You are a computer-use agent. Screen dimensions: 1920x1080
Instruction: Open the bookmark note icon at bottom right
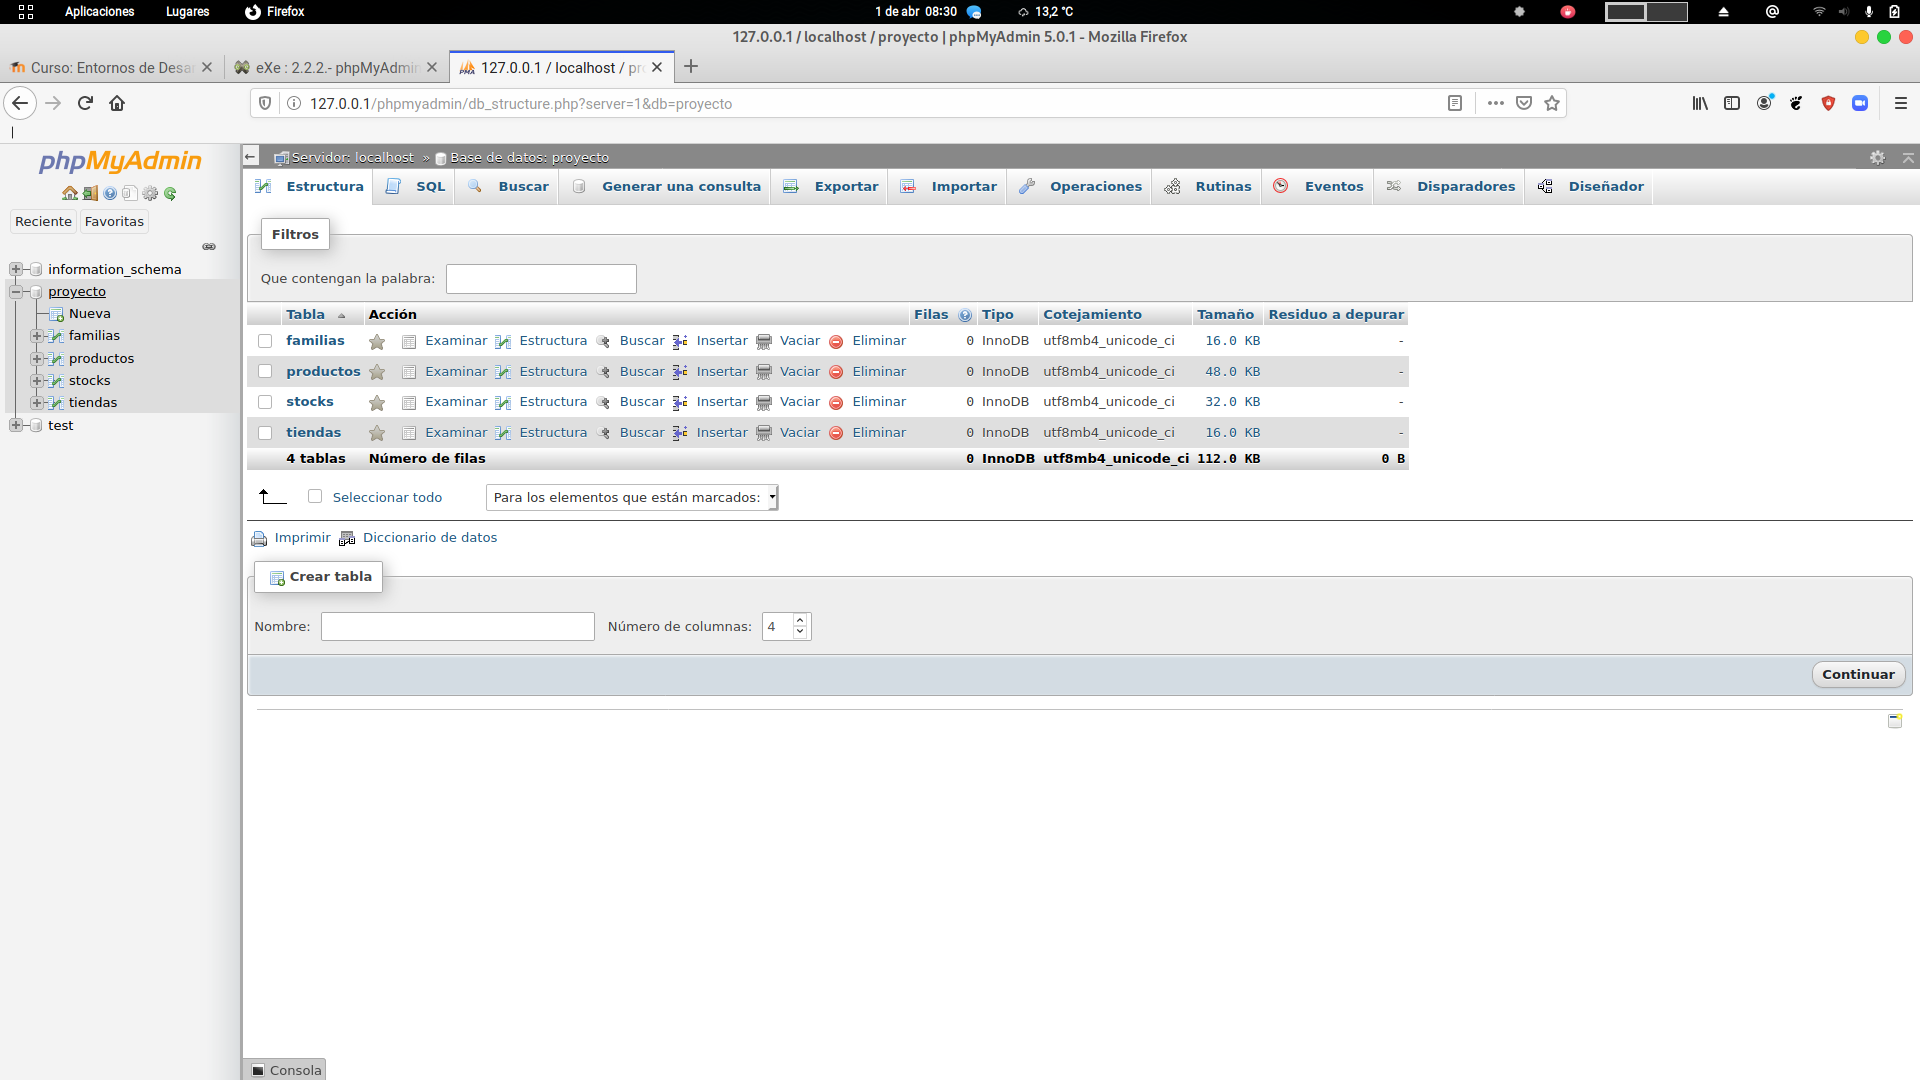pyautogui.click(x=1894, y=720)
